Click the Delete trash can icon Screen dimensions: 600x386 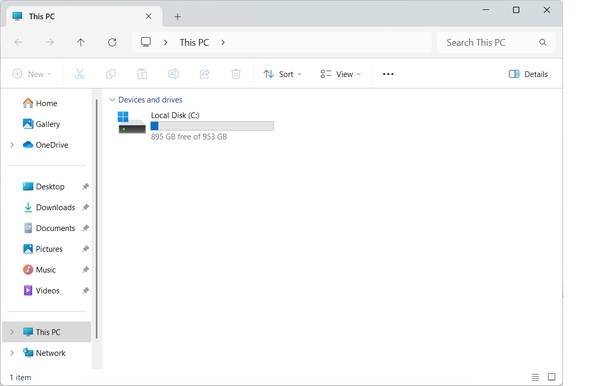pyautogui.click(x=236, y=74)
